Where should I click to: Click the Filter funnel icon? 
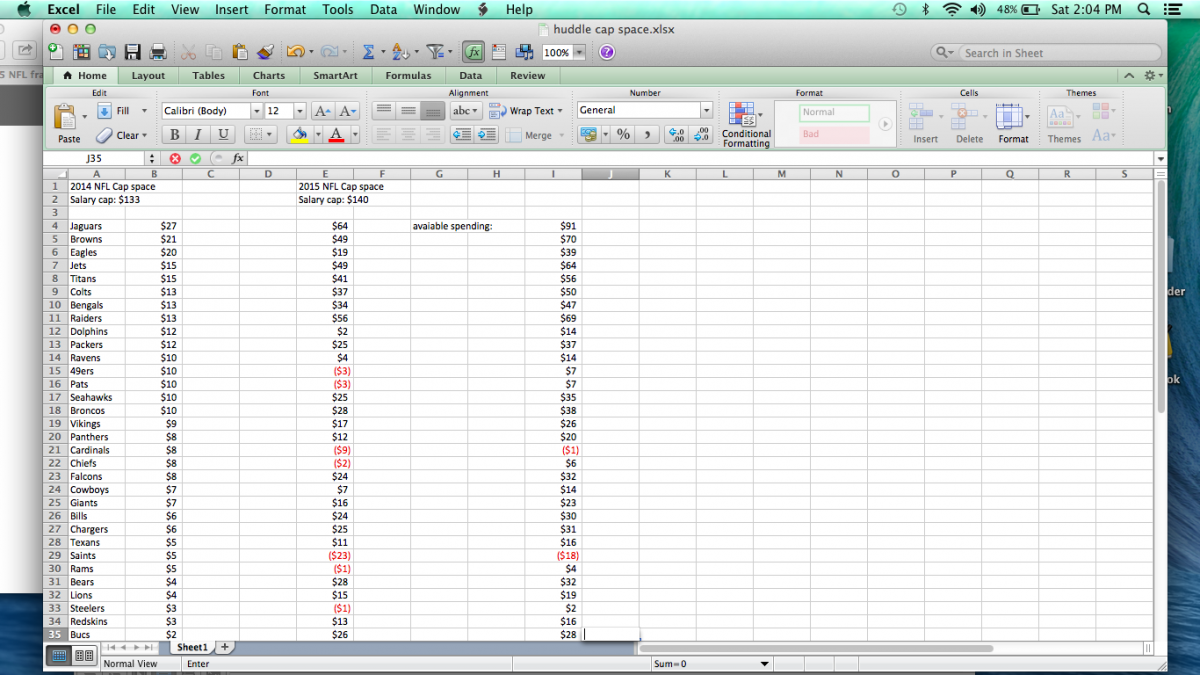coord(434,52)
